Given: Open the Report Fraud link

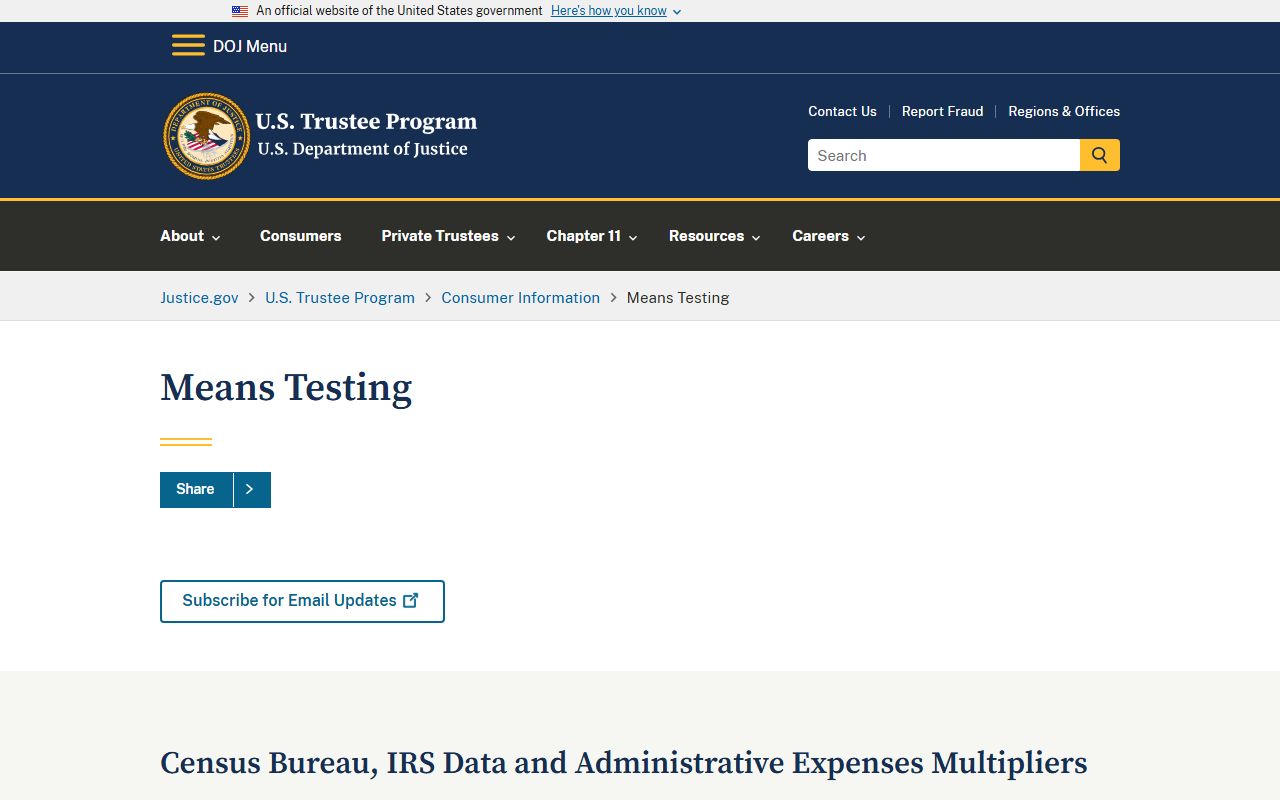Looking at the screenshot, I should pyautogui.click(x=942, y=111).
